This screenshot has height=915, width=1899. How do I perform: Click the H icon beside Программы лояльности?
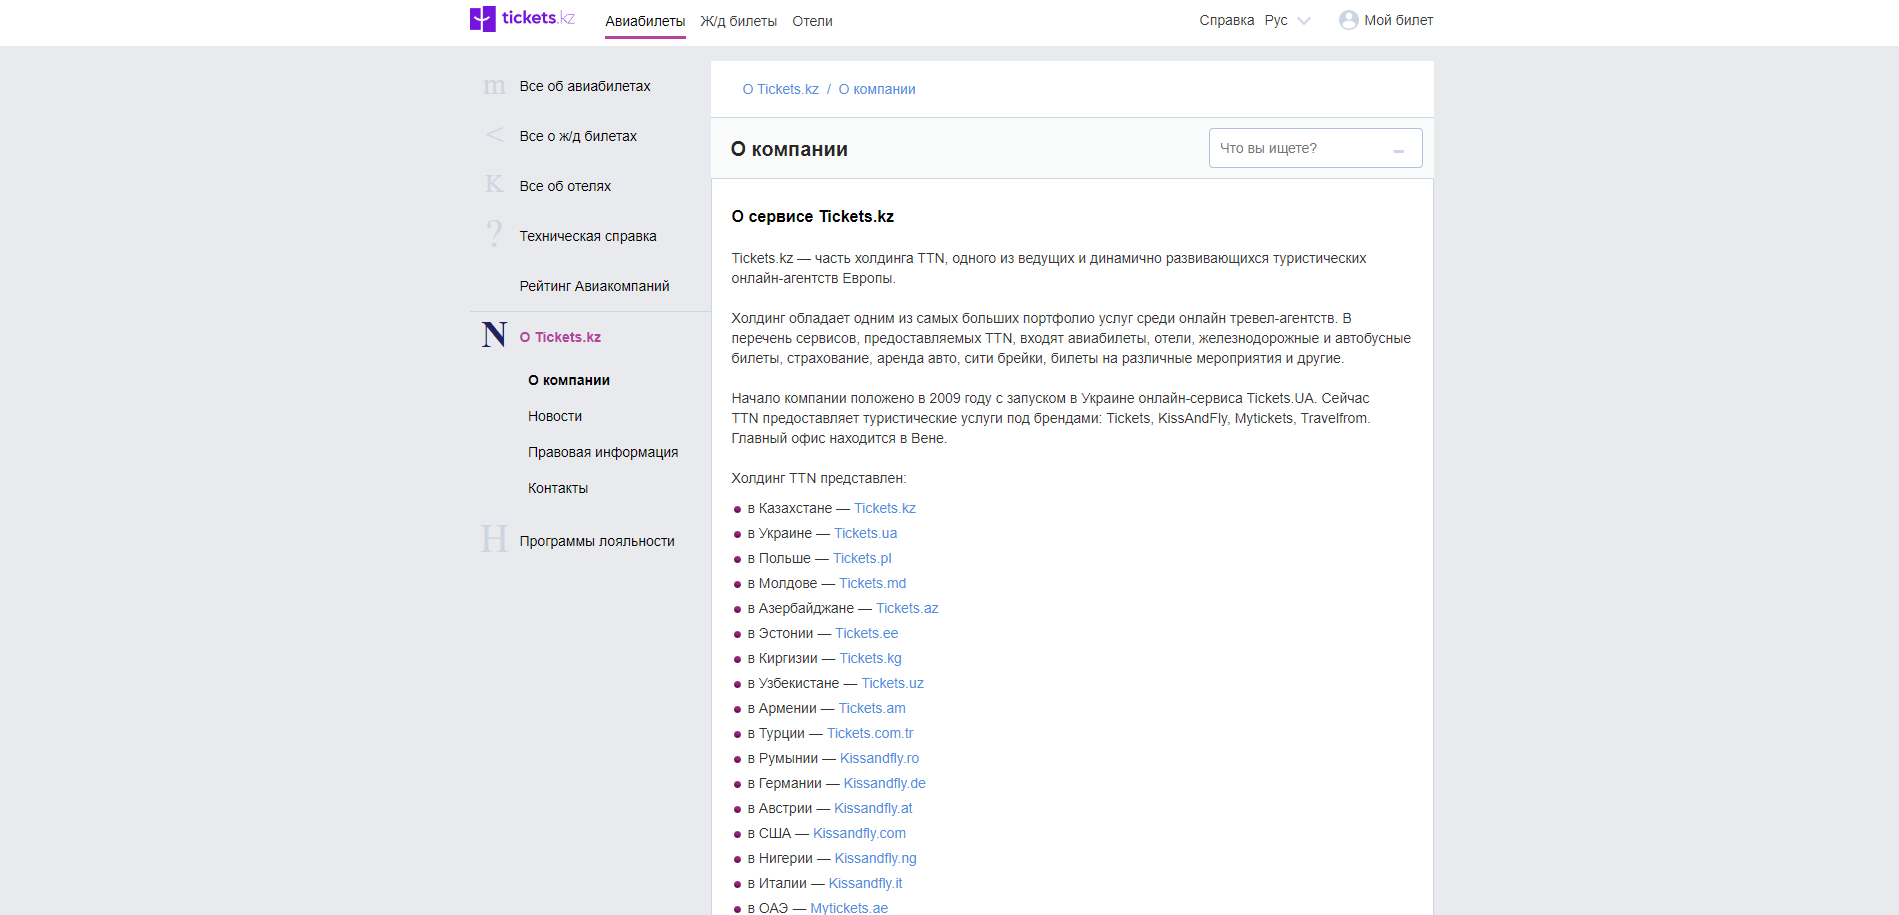[494, 539]
